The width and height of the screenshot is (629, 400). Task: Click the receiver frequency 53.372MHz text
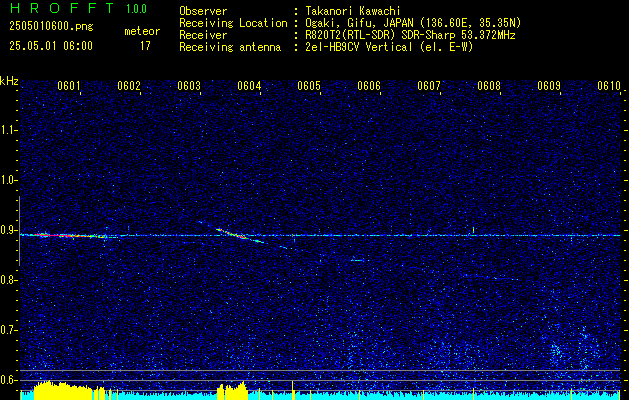pos(486,35)
